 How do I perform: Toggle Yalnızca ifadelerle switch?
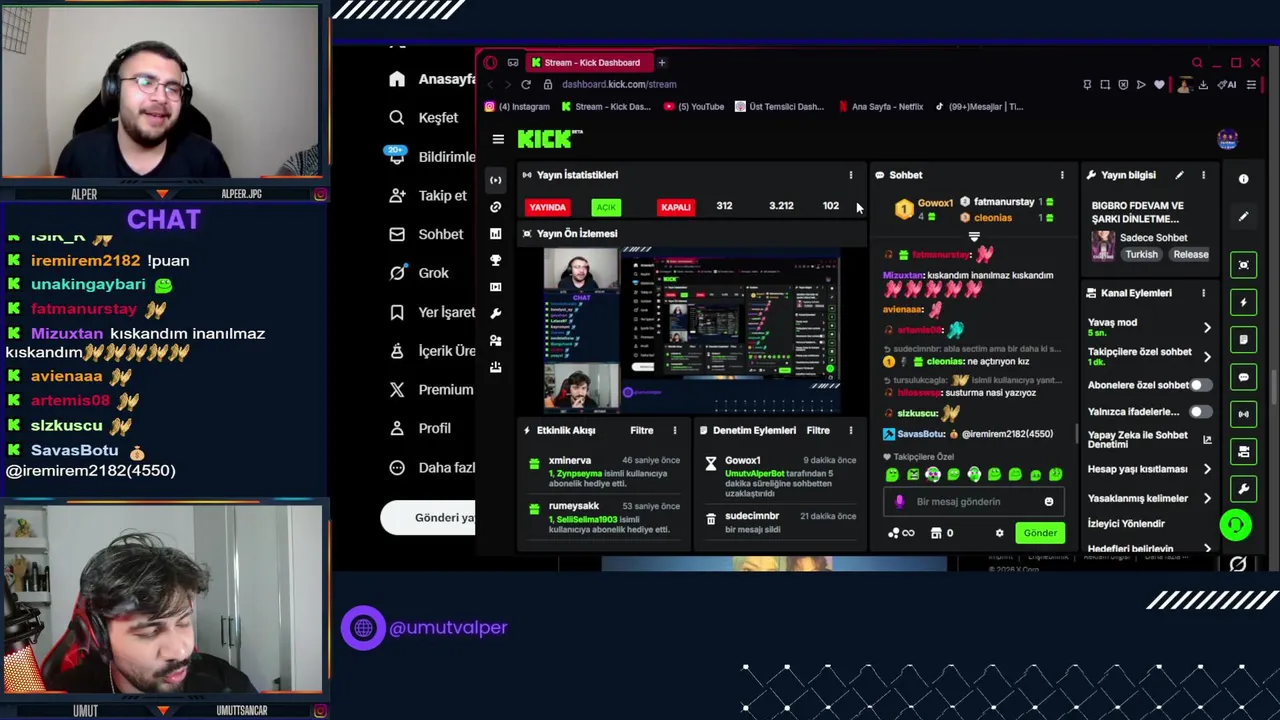(1201, 412)
